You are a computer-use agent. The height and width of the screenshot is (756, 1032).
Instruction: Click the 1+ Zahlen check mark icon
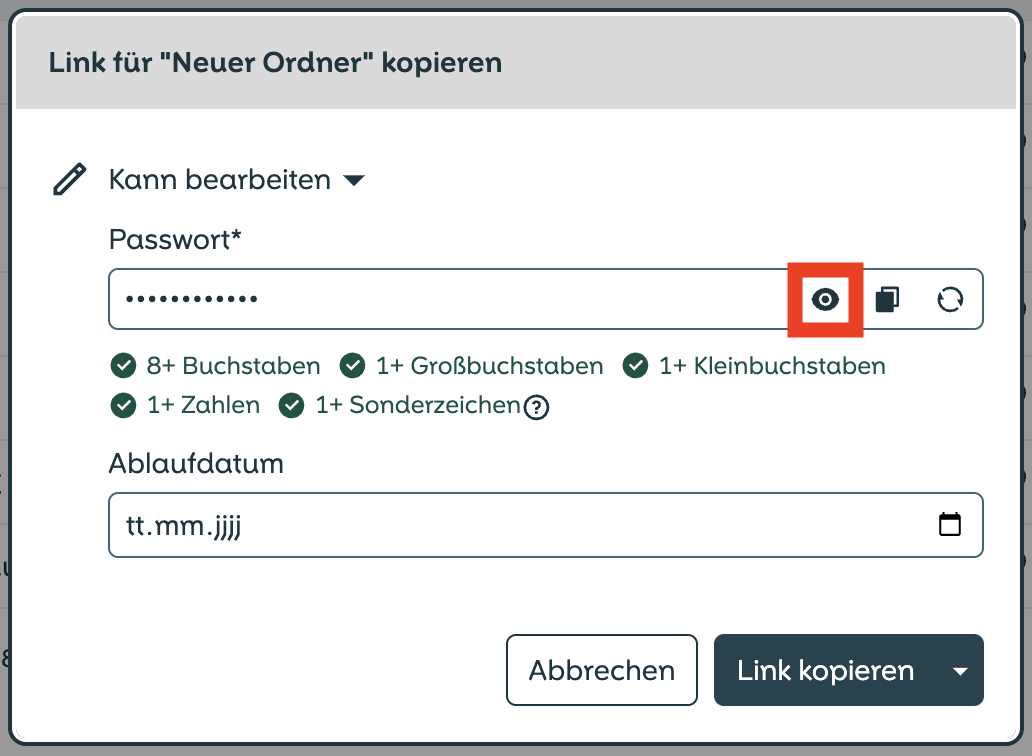123,405
